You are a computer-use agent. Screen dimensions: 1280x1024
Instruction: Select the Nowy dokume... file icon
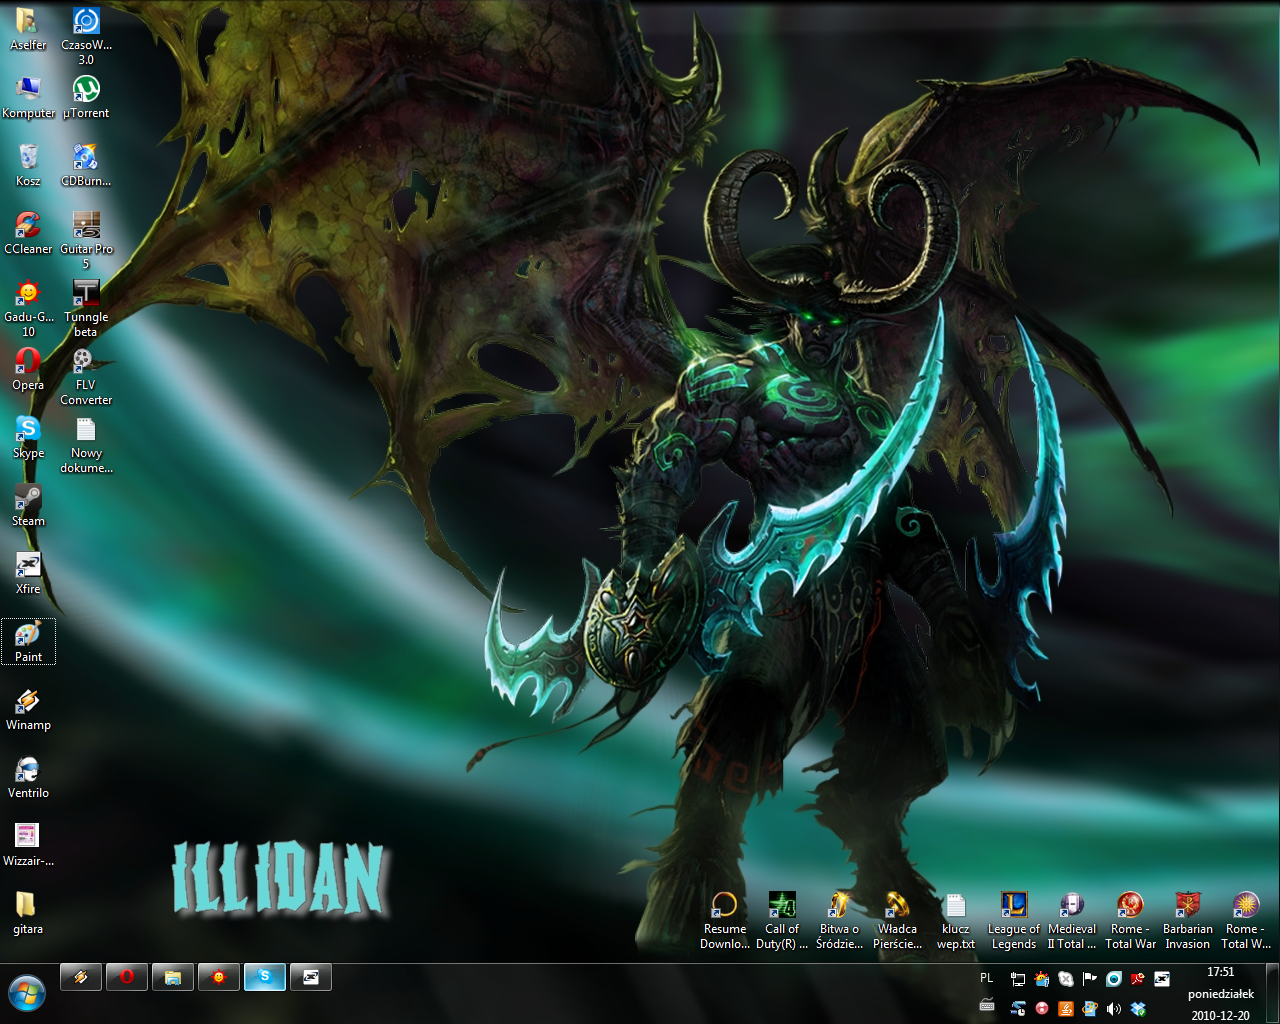click(x=86, y=445)
